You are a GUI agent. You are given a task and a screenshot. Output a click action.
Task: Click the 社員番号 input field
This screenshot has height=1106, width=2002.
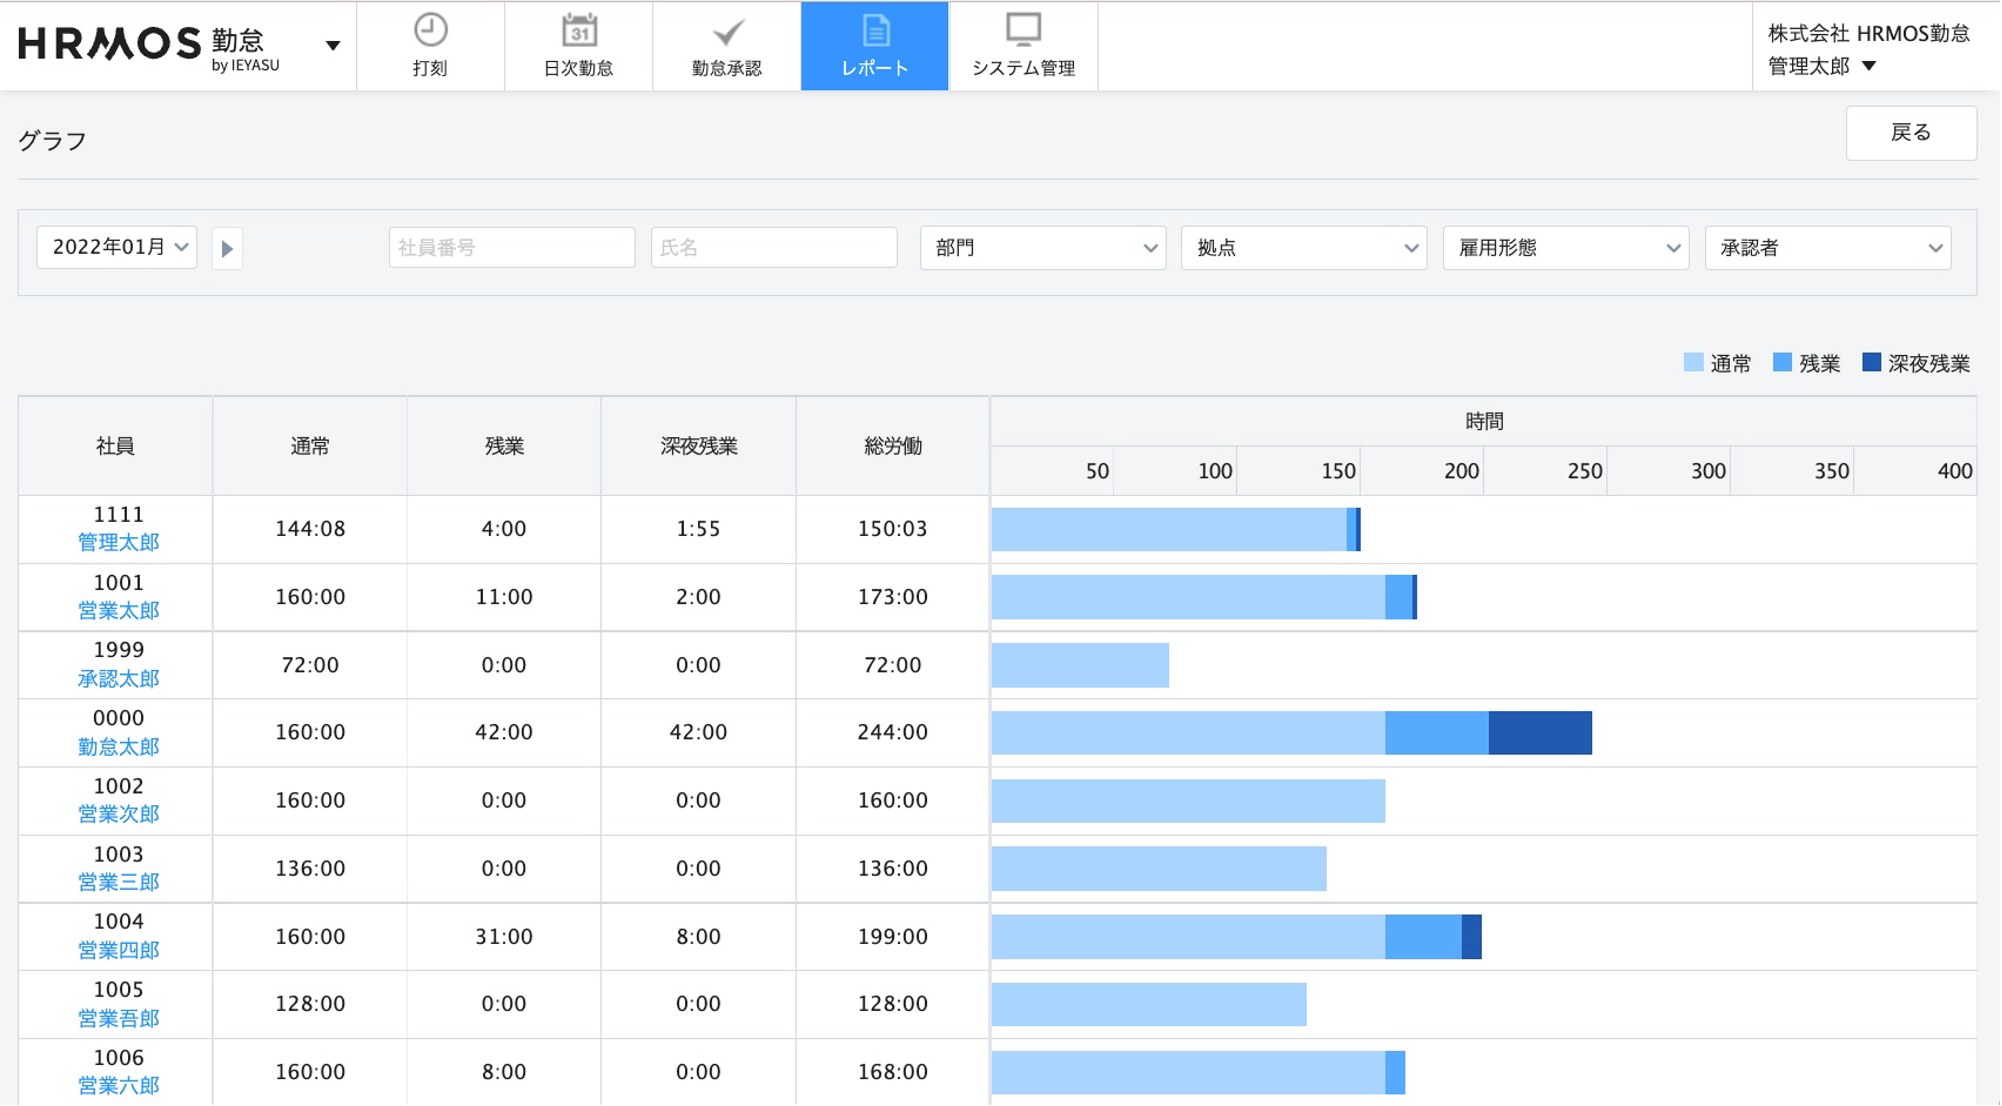click(511, 248)
